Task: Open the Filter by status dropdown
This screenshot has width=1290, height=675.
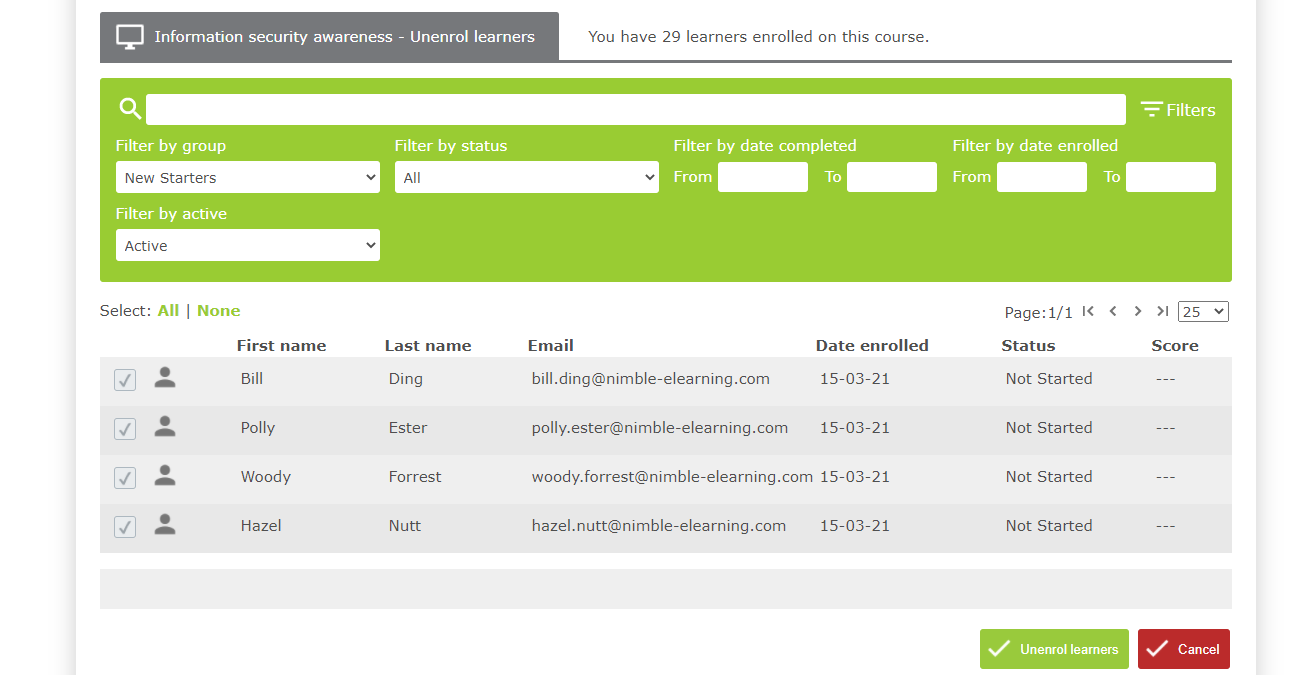Action: (526, 176)
